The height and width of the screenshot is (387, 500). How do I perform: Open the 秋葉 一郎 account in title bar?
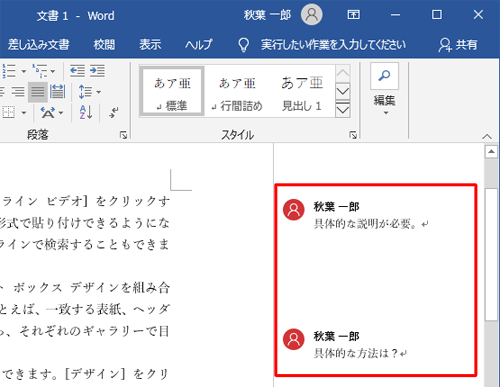[x=267, y=15]
